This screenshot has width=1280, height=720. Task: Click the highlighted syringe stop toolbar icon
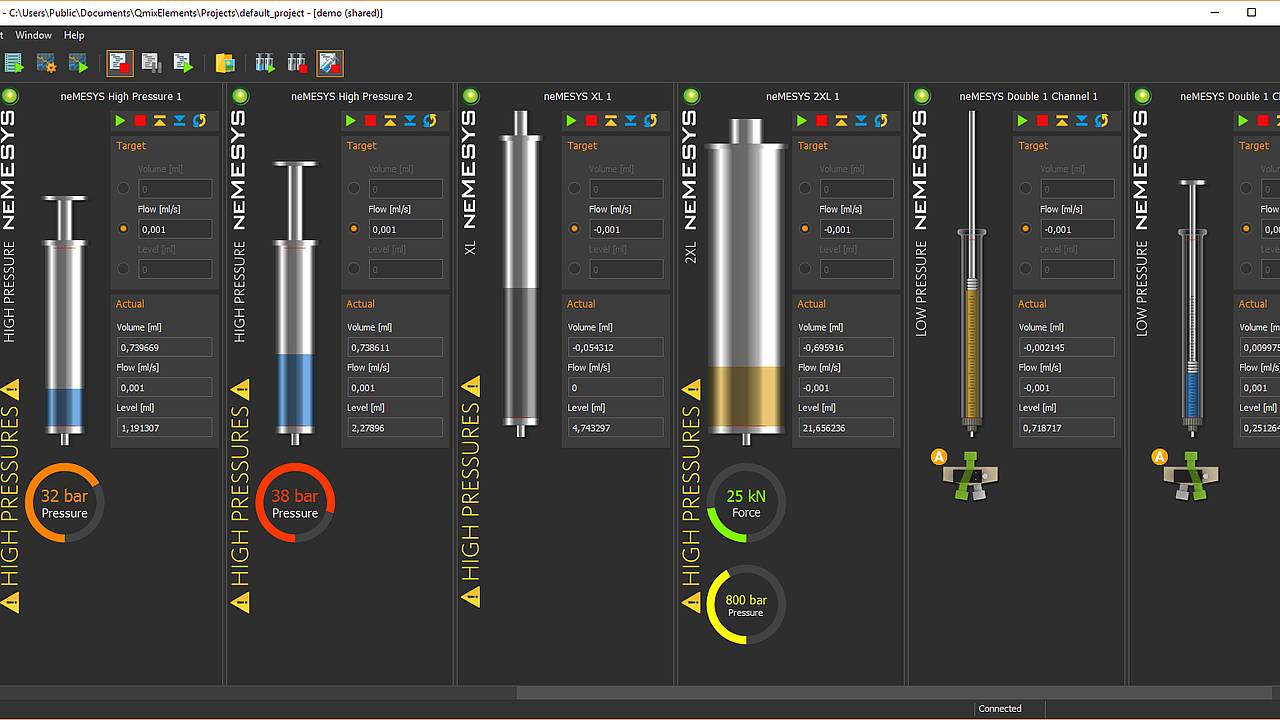tap(330, 63)
